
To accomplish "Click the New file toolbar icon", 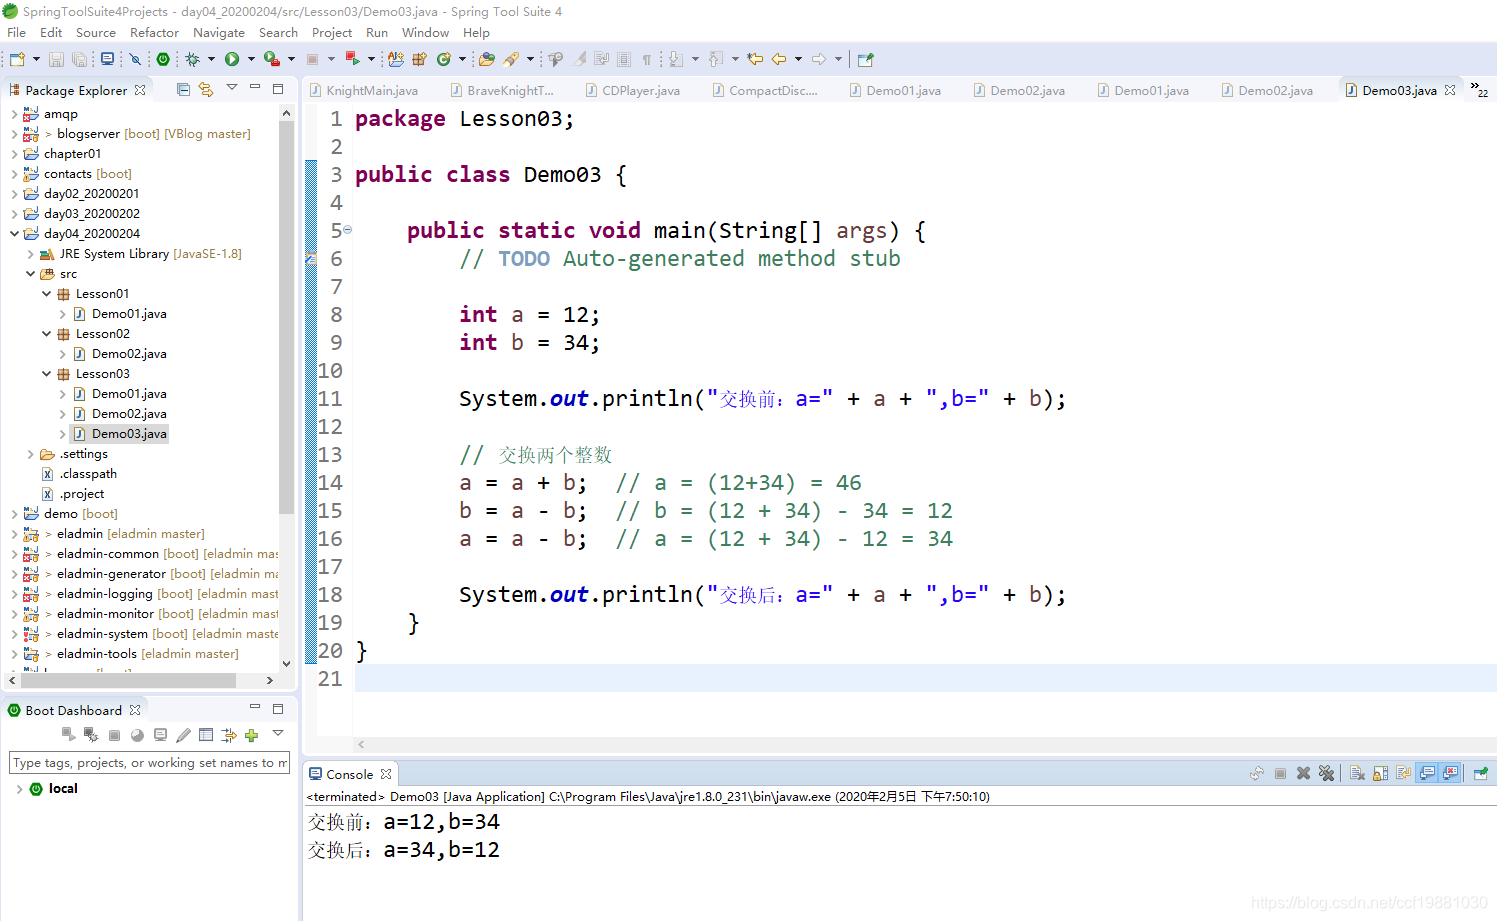I will 17,59.
